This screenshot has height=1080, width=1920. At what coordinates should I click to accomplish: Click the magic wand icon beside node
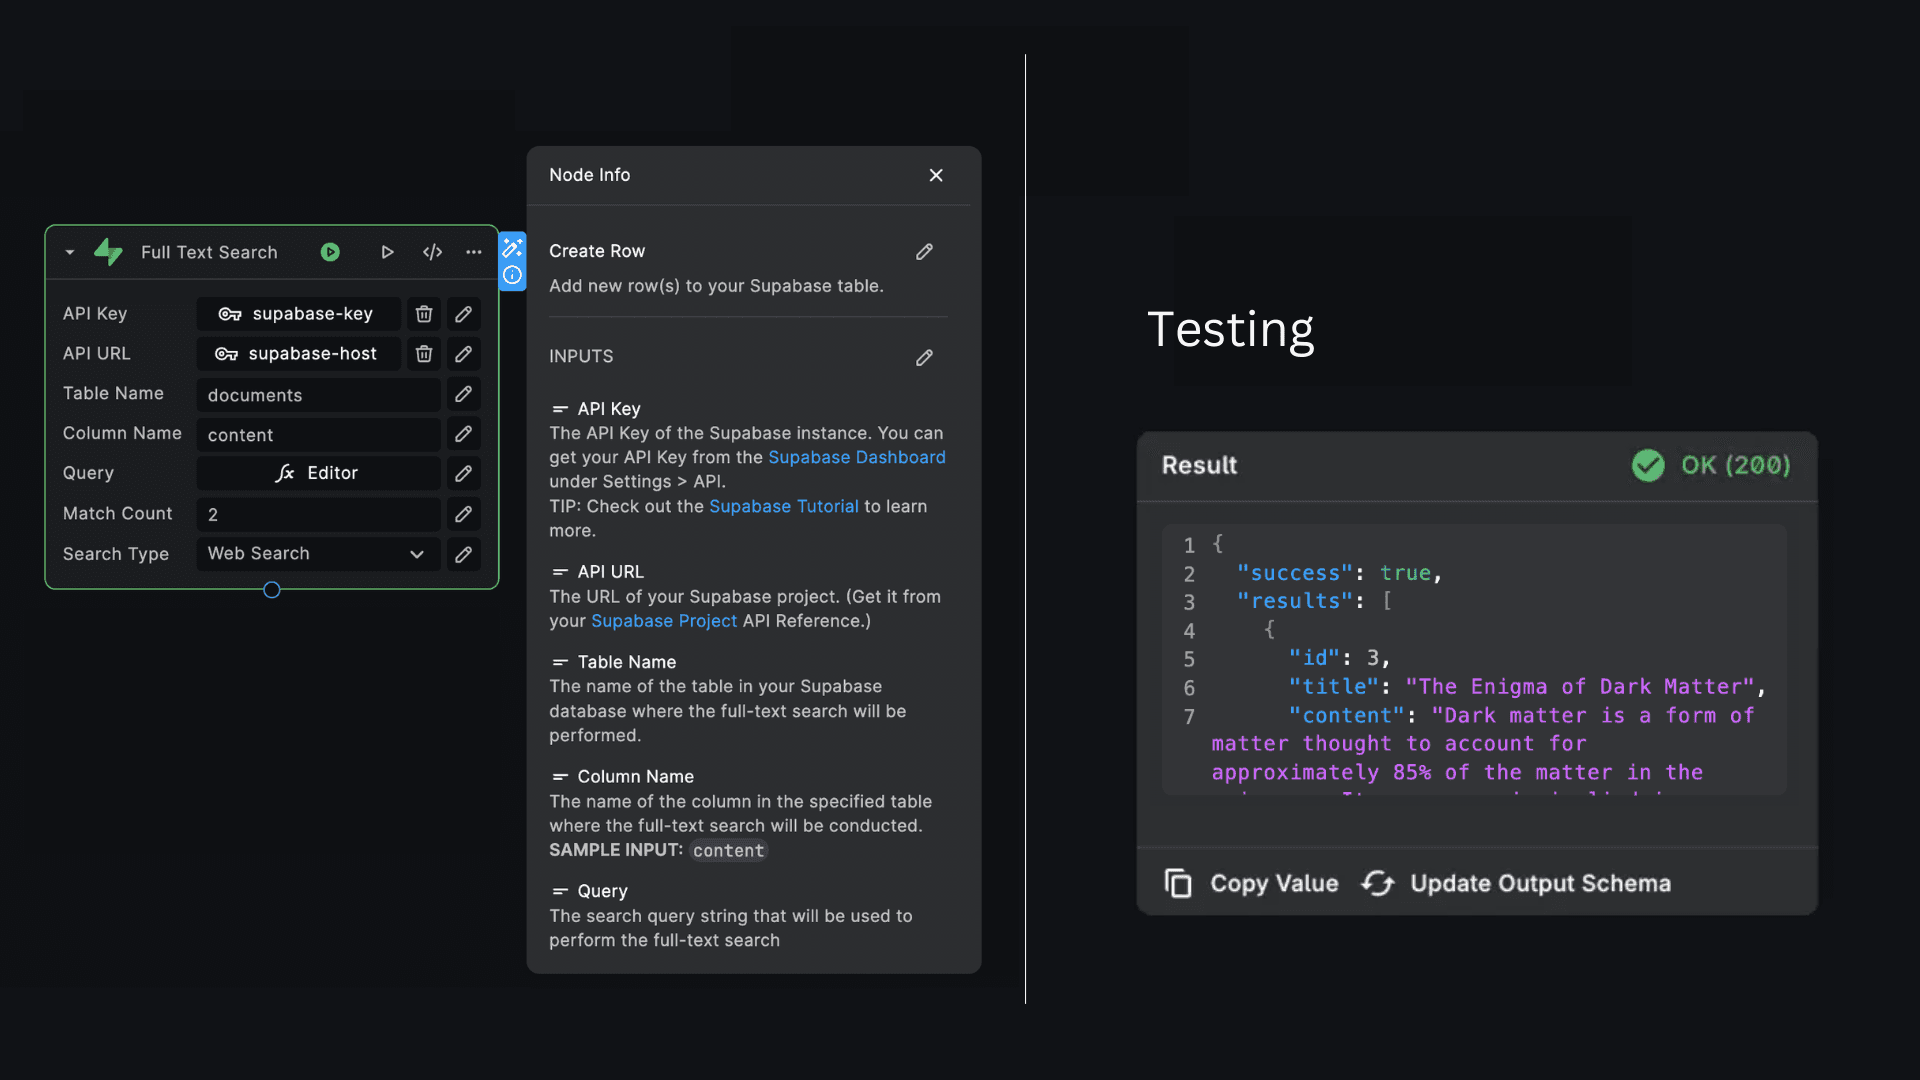(x=512, y=247)
